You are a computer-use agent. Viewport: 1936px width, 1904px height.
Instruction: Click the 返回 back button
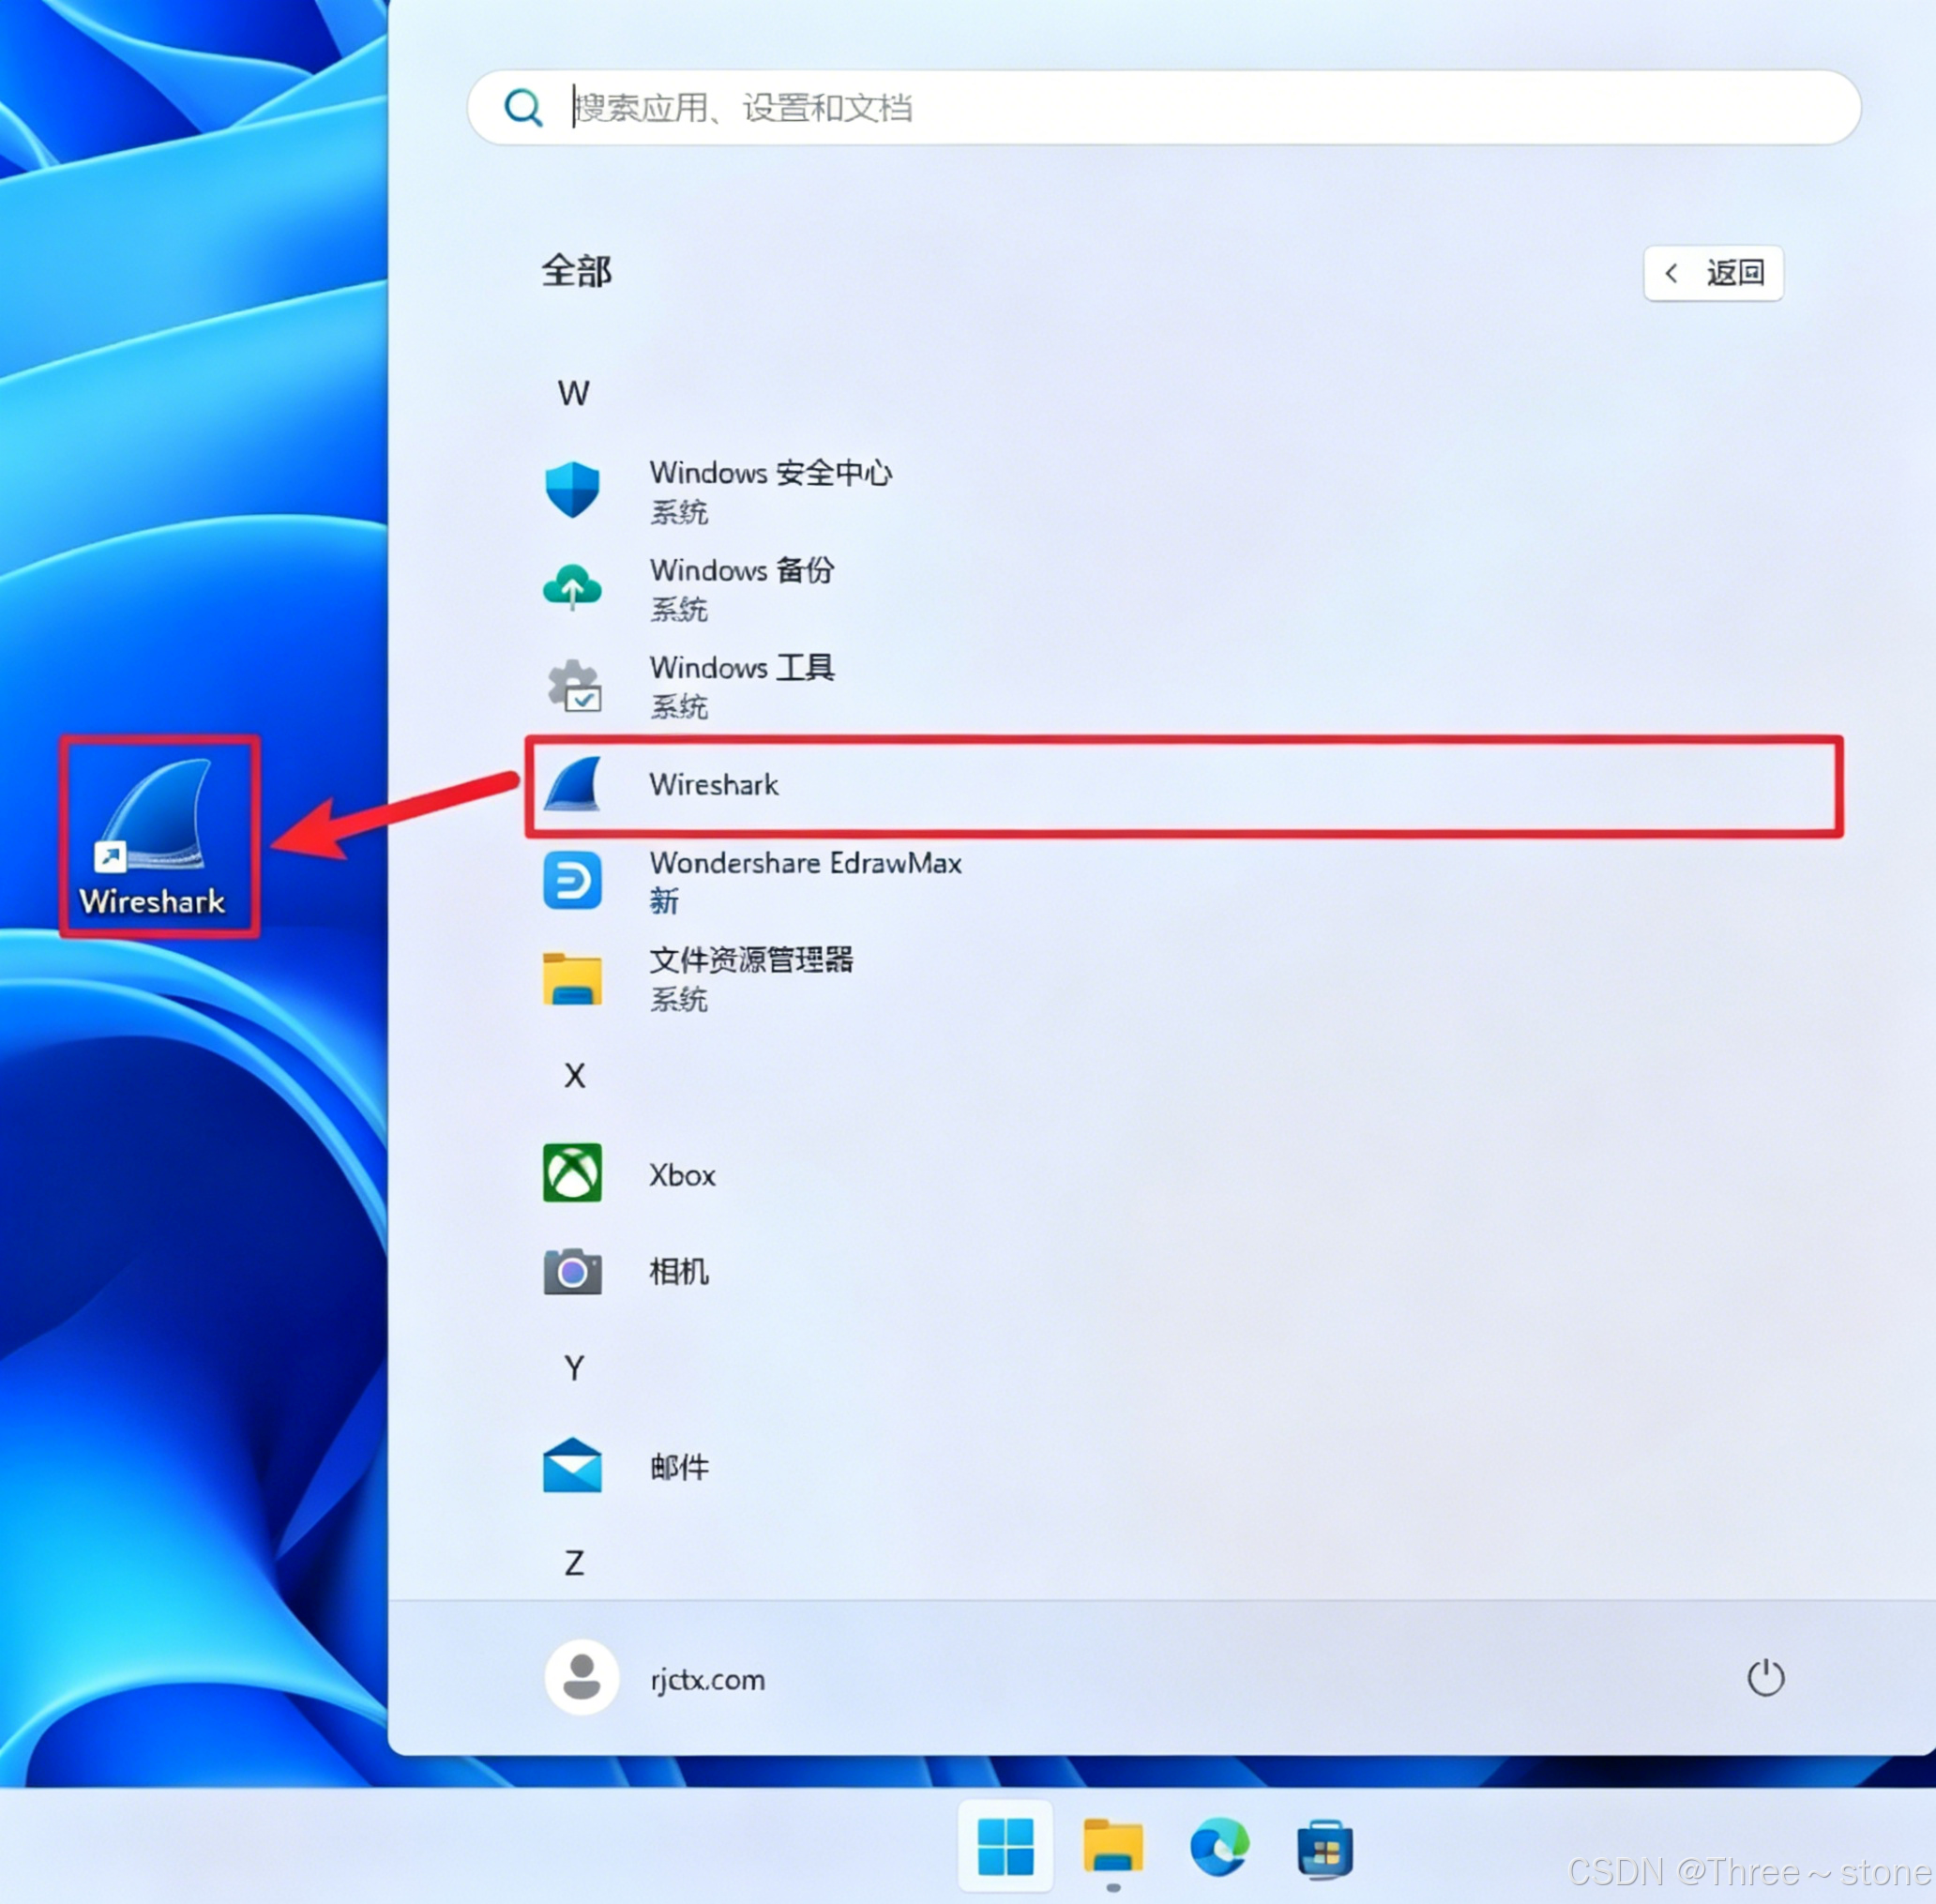1713,273
